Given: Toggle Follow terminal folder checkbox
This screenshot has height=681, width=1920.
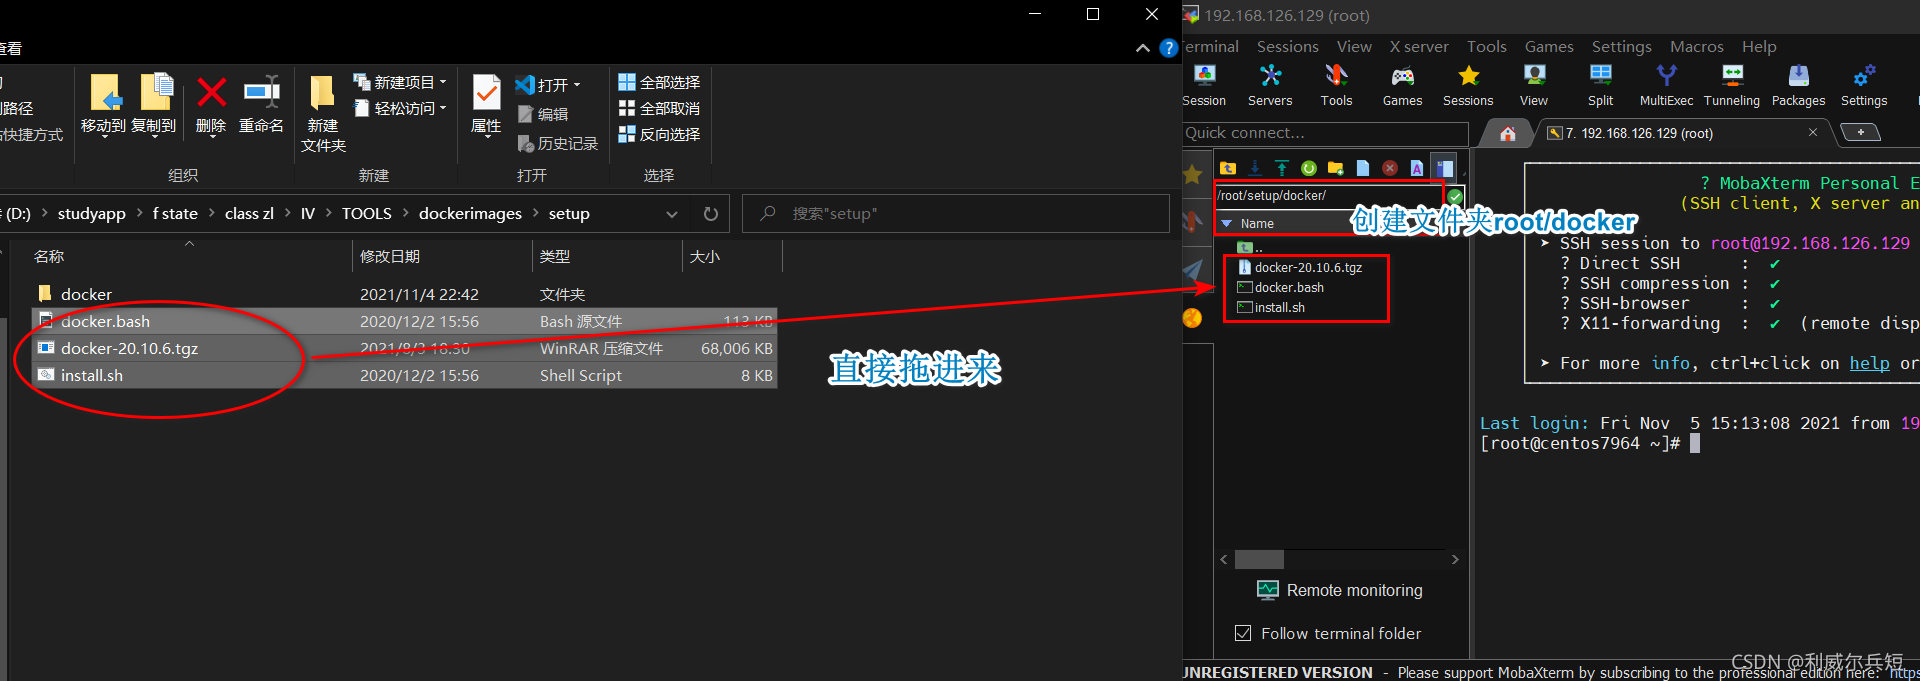Looking at the screenshot, I should [1243, 633].
